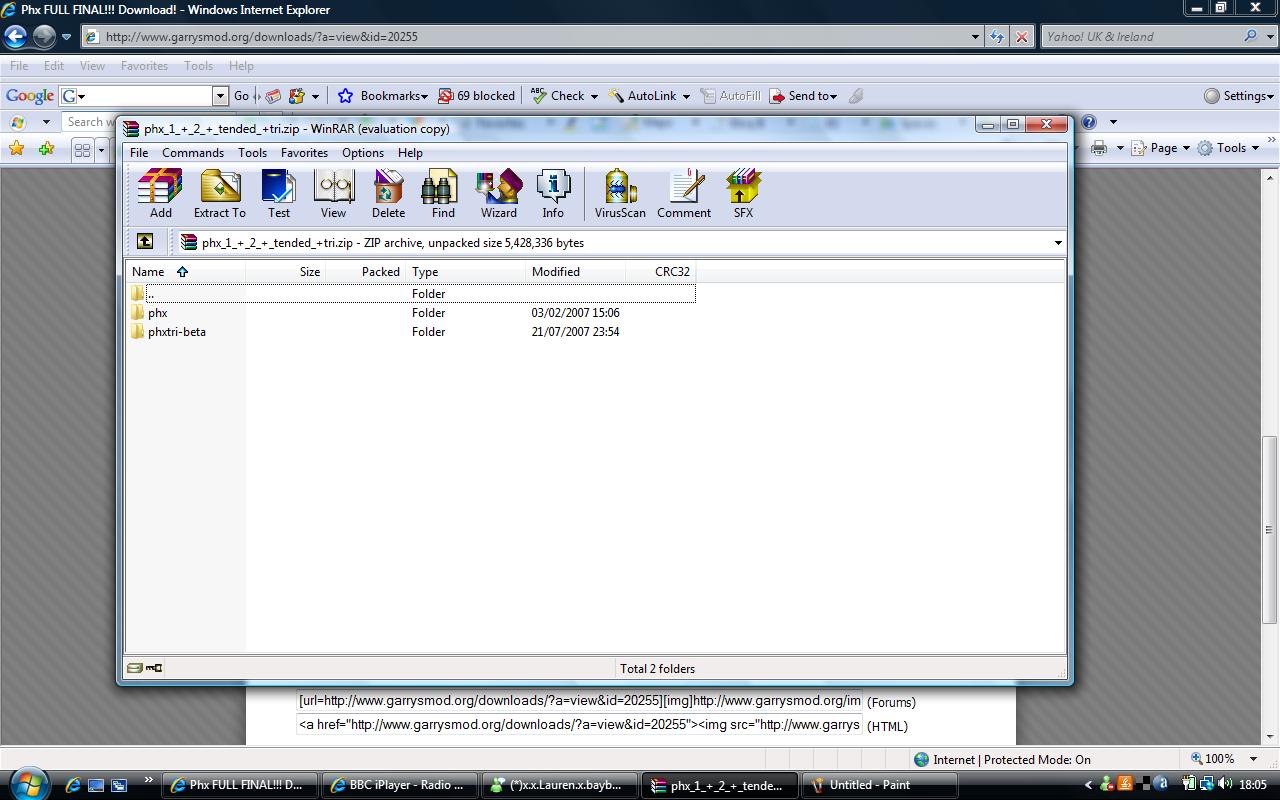1280x800 pixels.
Task: Open the IE Page menu dropdown
Action: 1160,148
